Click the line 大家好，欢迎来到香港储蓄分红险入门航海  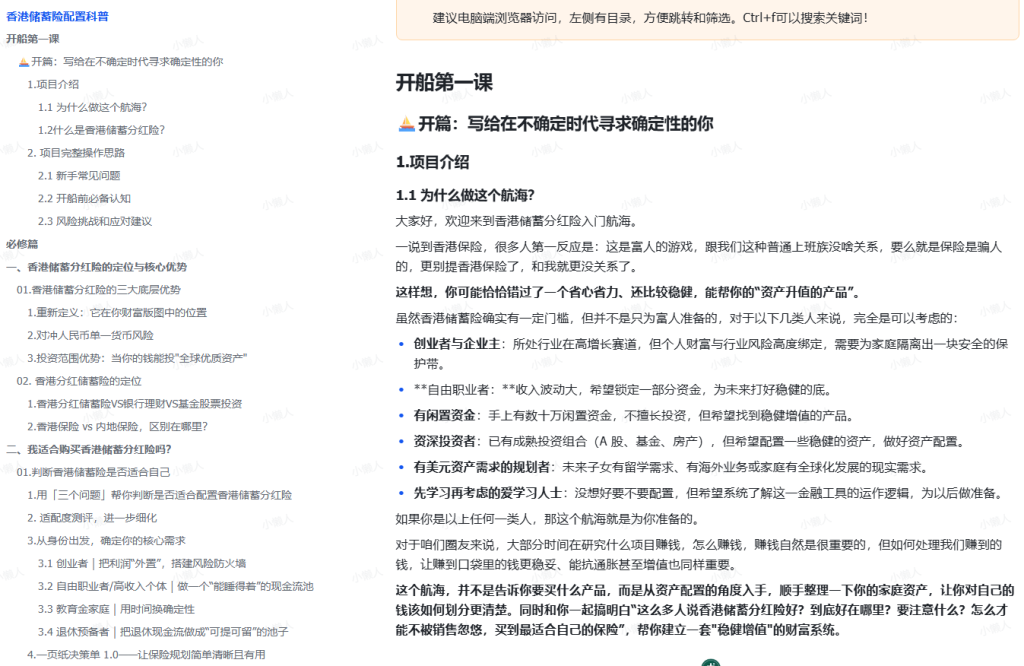(517, 221)
